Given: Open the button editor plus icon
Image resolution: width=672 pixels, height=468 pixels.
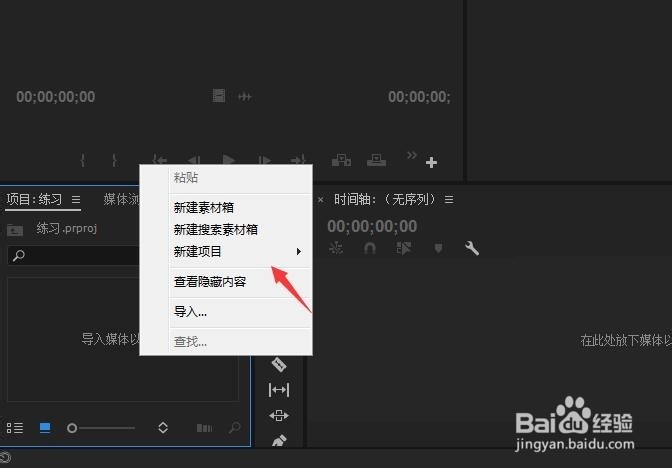Looking at the screenshot, I should click(x=431, y=162).
